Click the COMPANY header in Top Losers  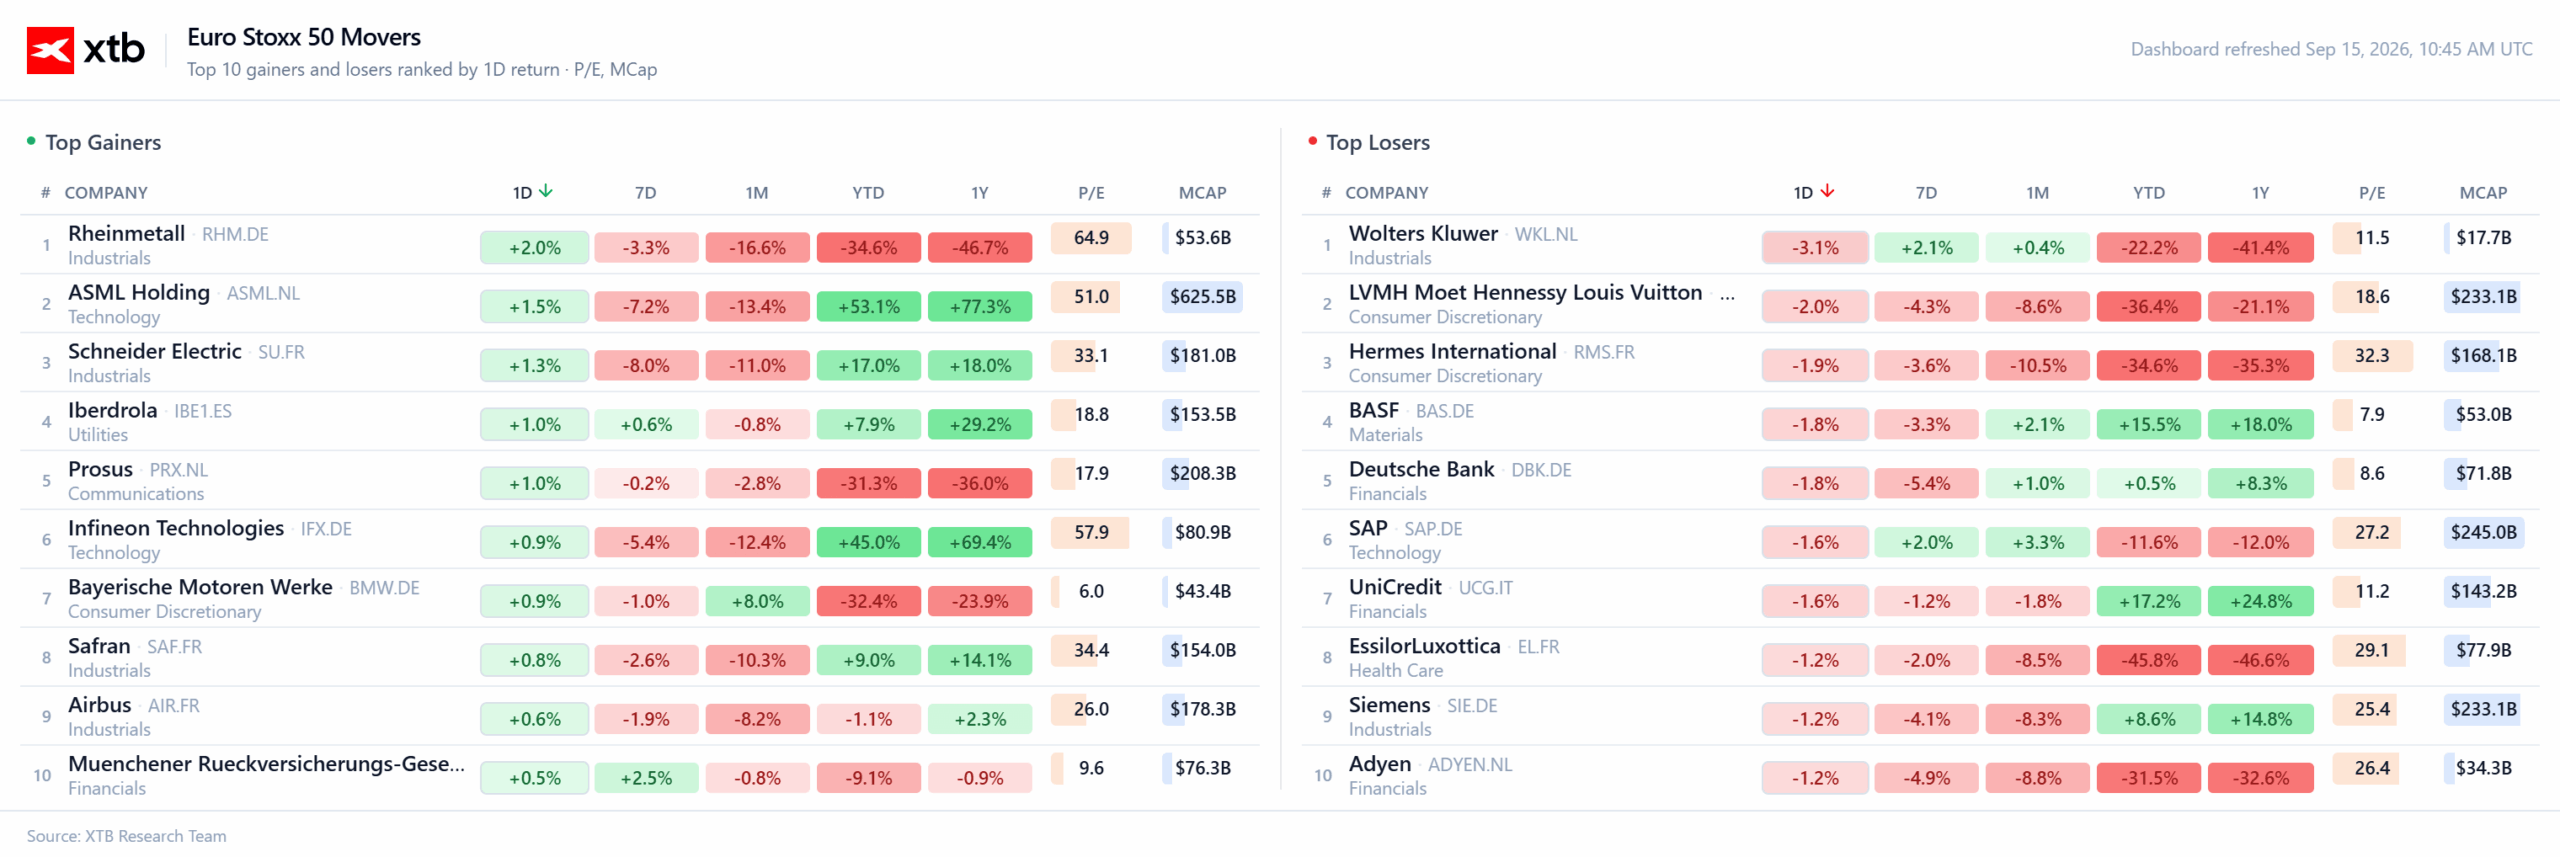(1386, 193)
